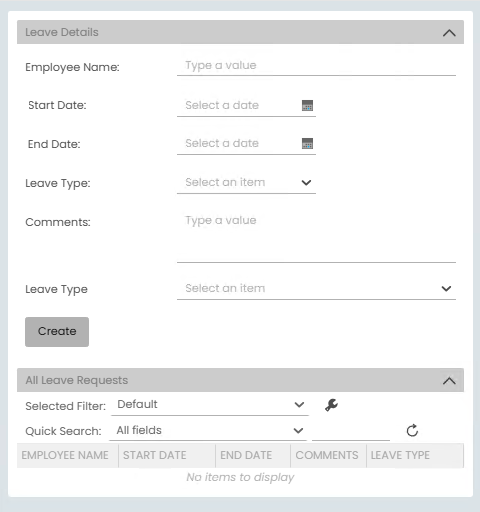Click the Selected Filter: label
The height and width of the screenshot is (512, 480).
click(66, 406)
